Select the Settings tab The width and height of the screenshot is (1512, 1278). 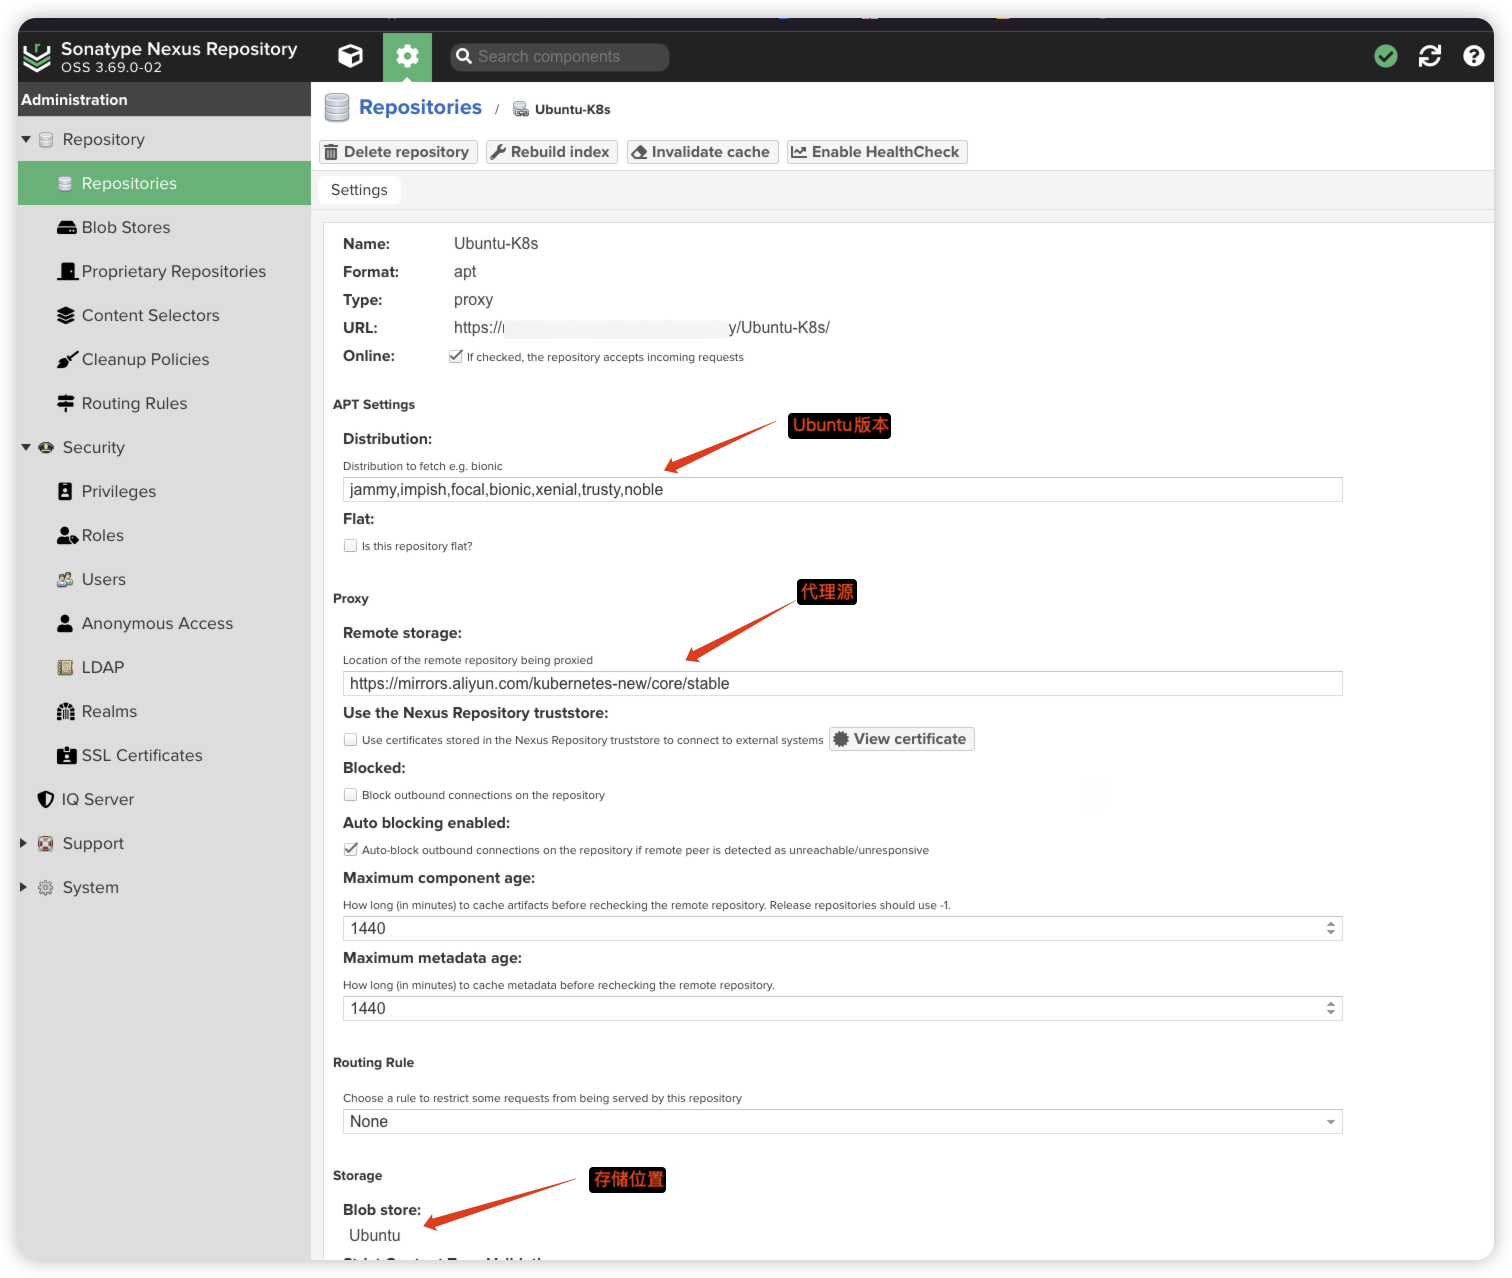pos(359,190)
